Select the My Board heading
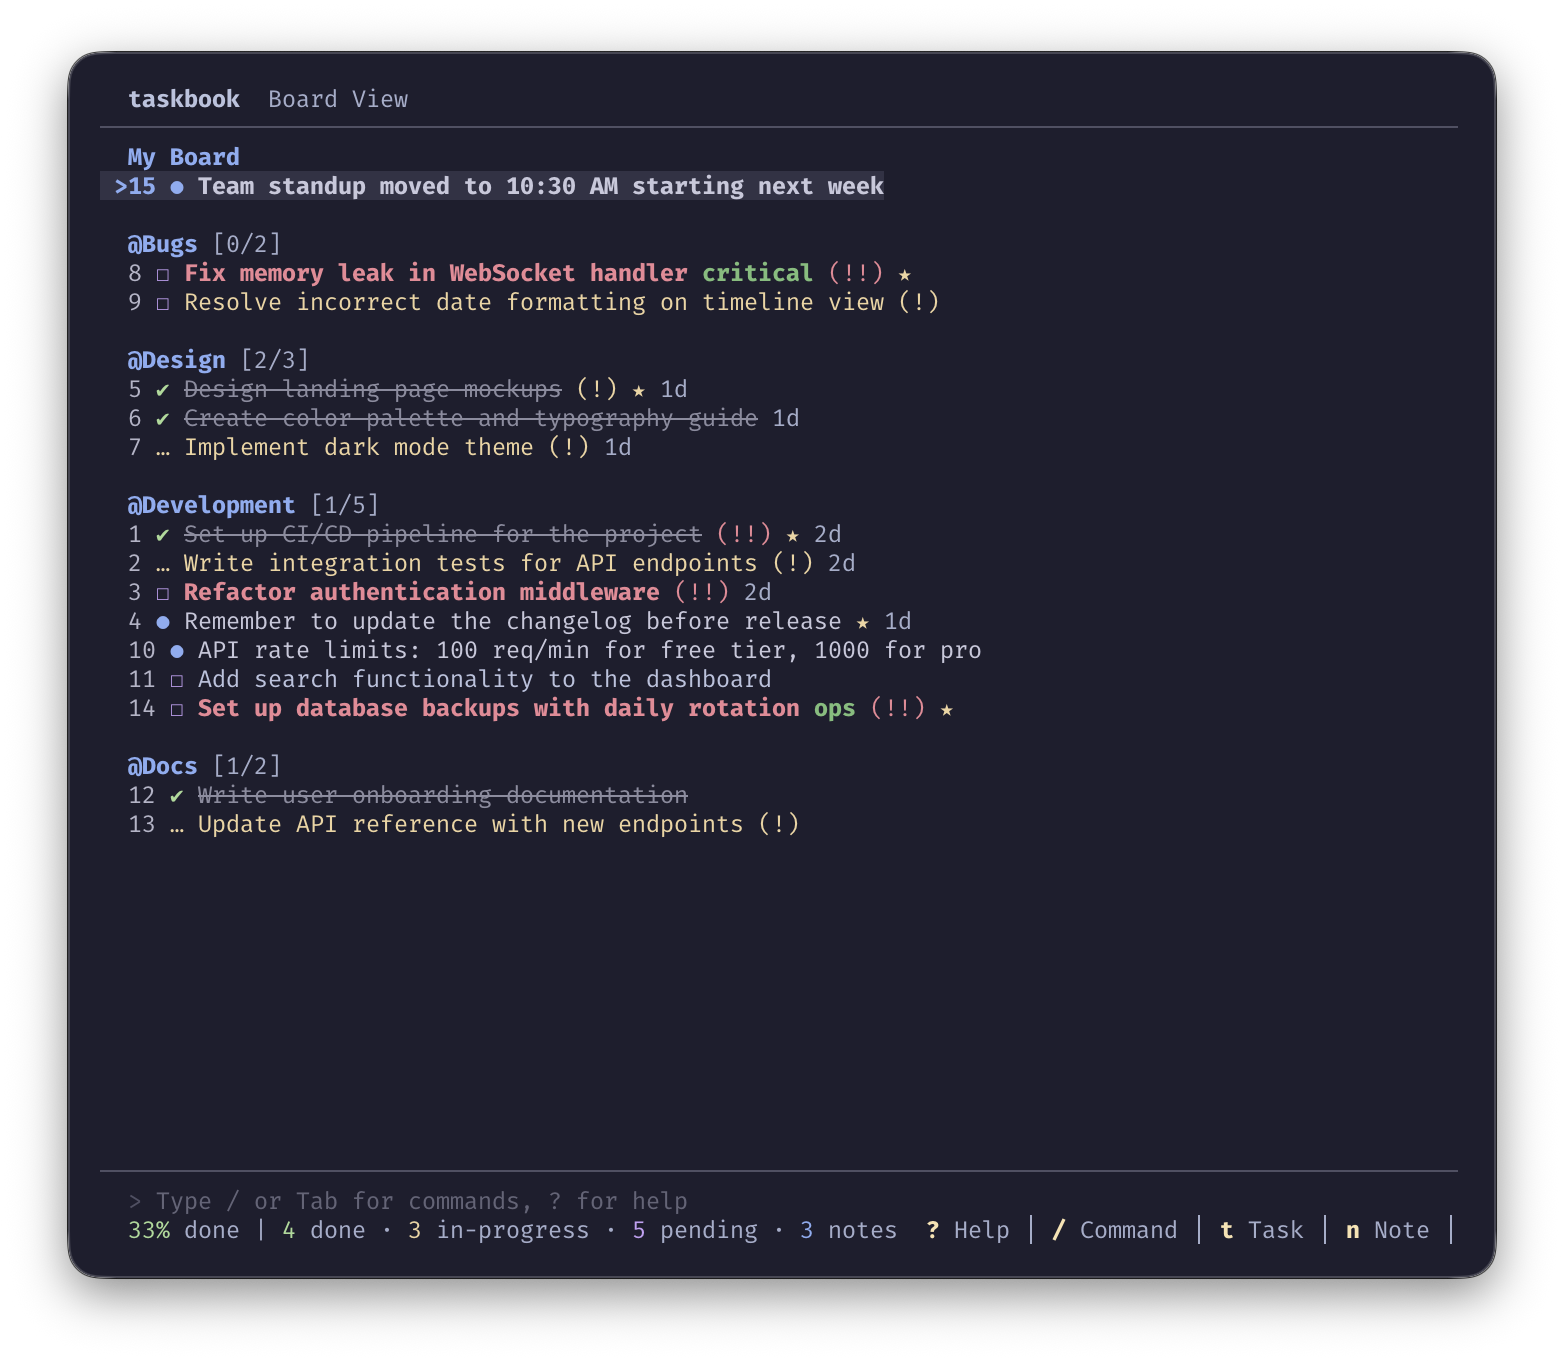The height and width of the screenshot is (1362, 1564). pyautogui.click(x=183, y=157)
